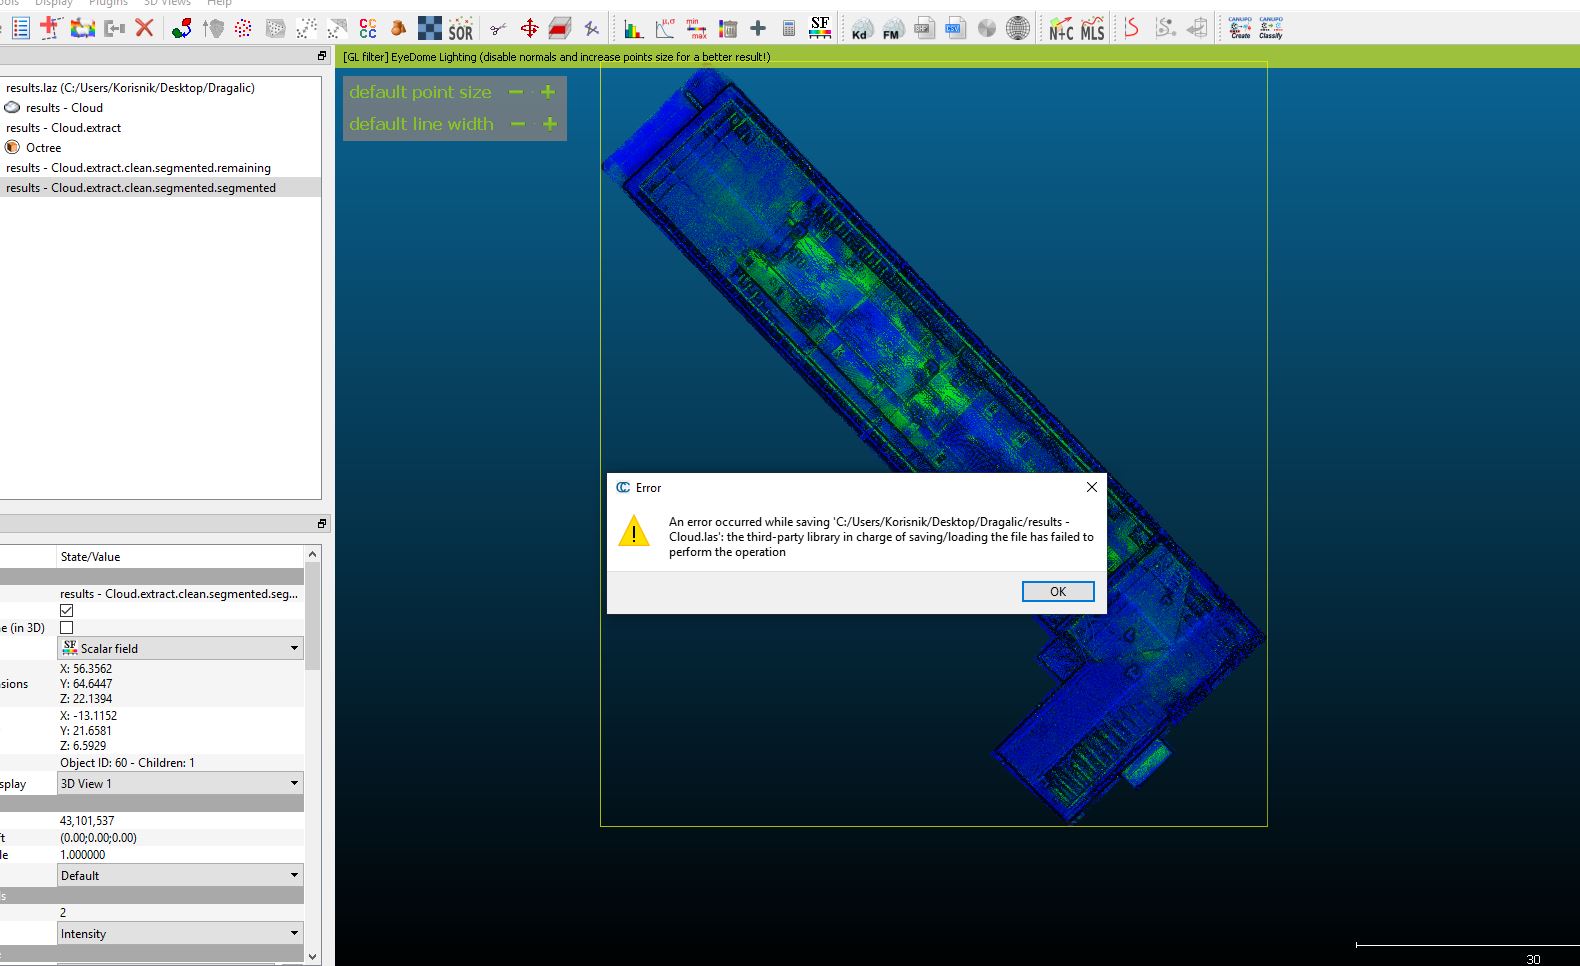Click the Kd tree plugin icon

(860, 29)
